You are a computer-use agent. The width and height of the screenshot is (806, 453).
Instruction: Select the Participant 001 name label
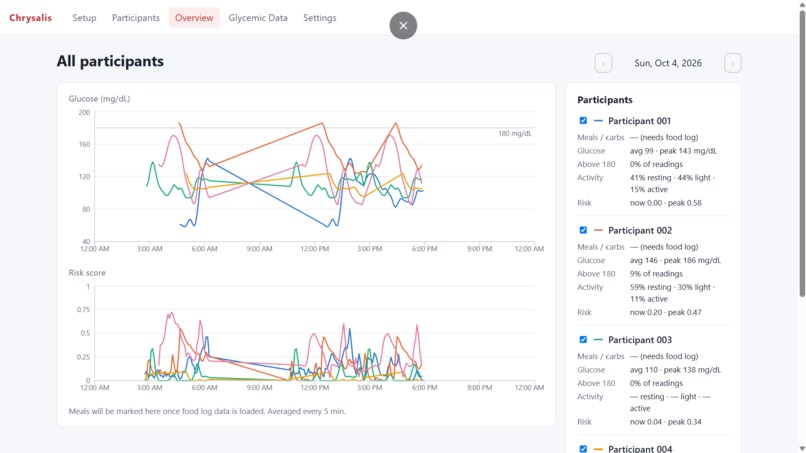point(639,121)
